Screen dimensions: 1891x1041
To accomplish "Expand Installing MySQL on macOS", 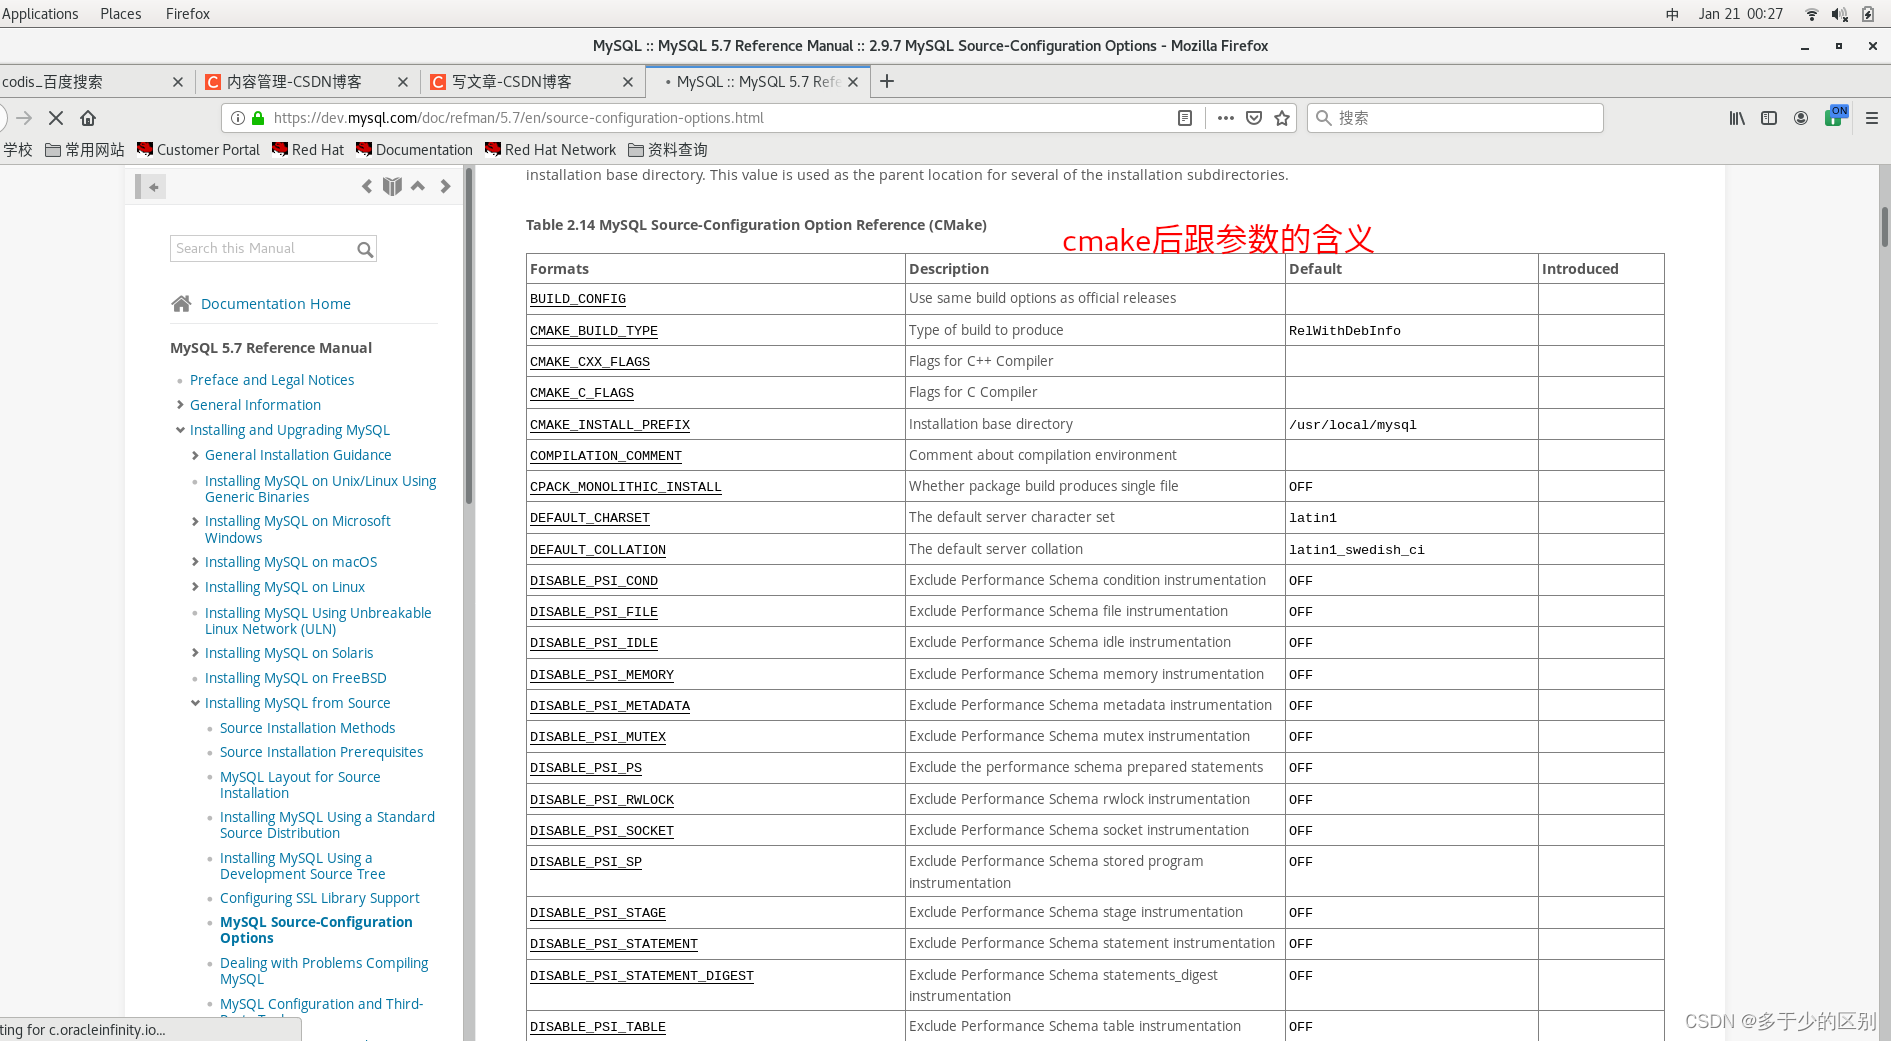I will 195,562.
